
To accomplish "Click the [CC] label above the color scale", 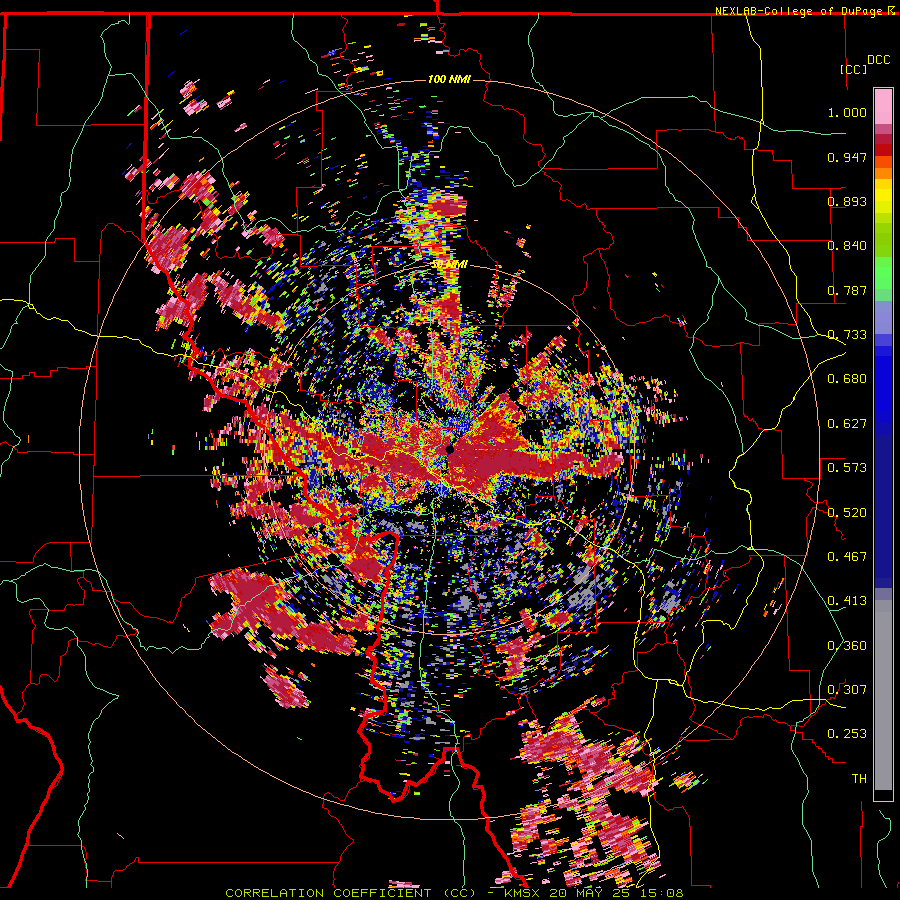I will (853, 69).
